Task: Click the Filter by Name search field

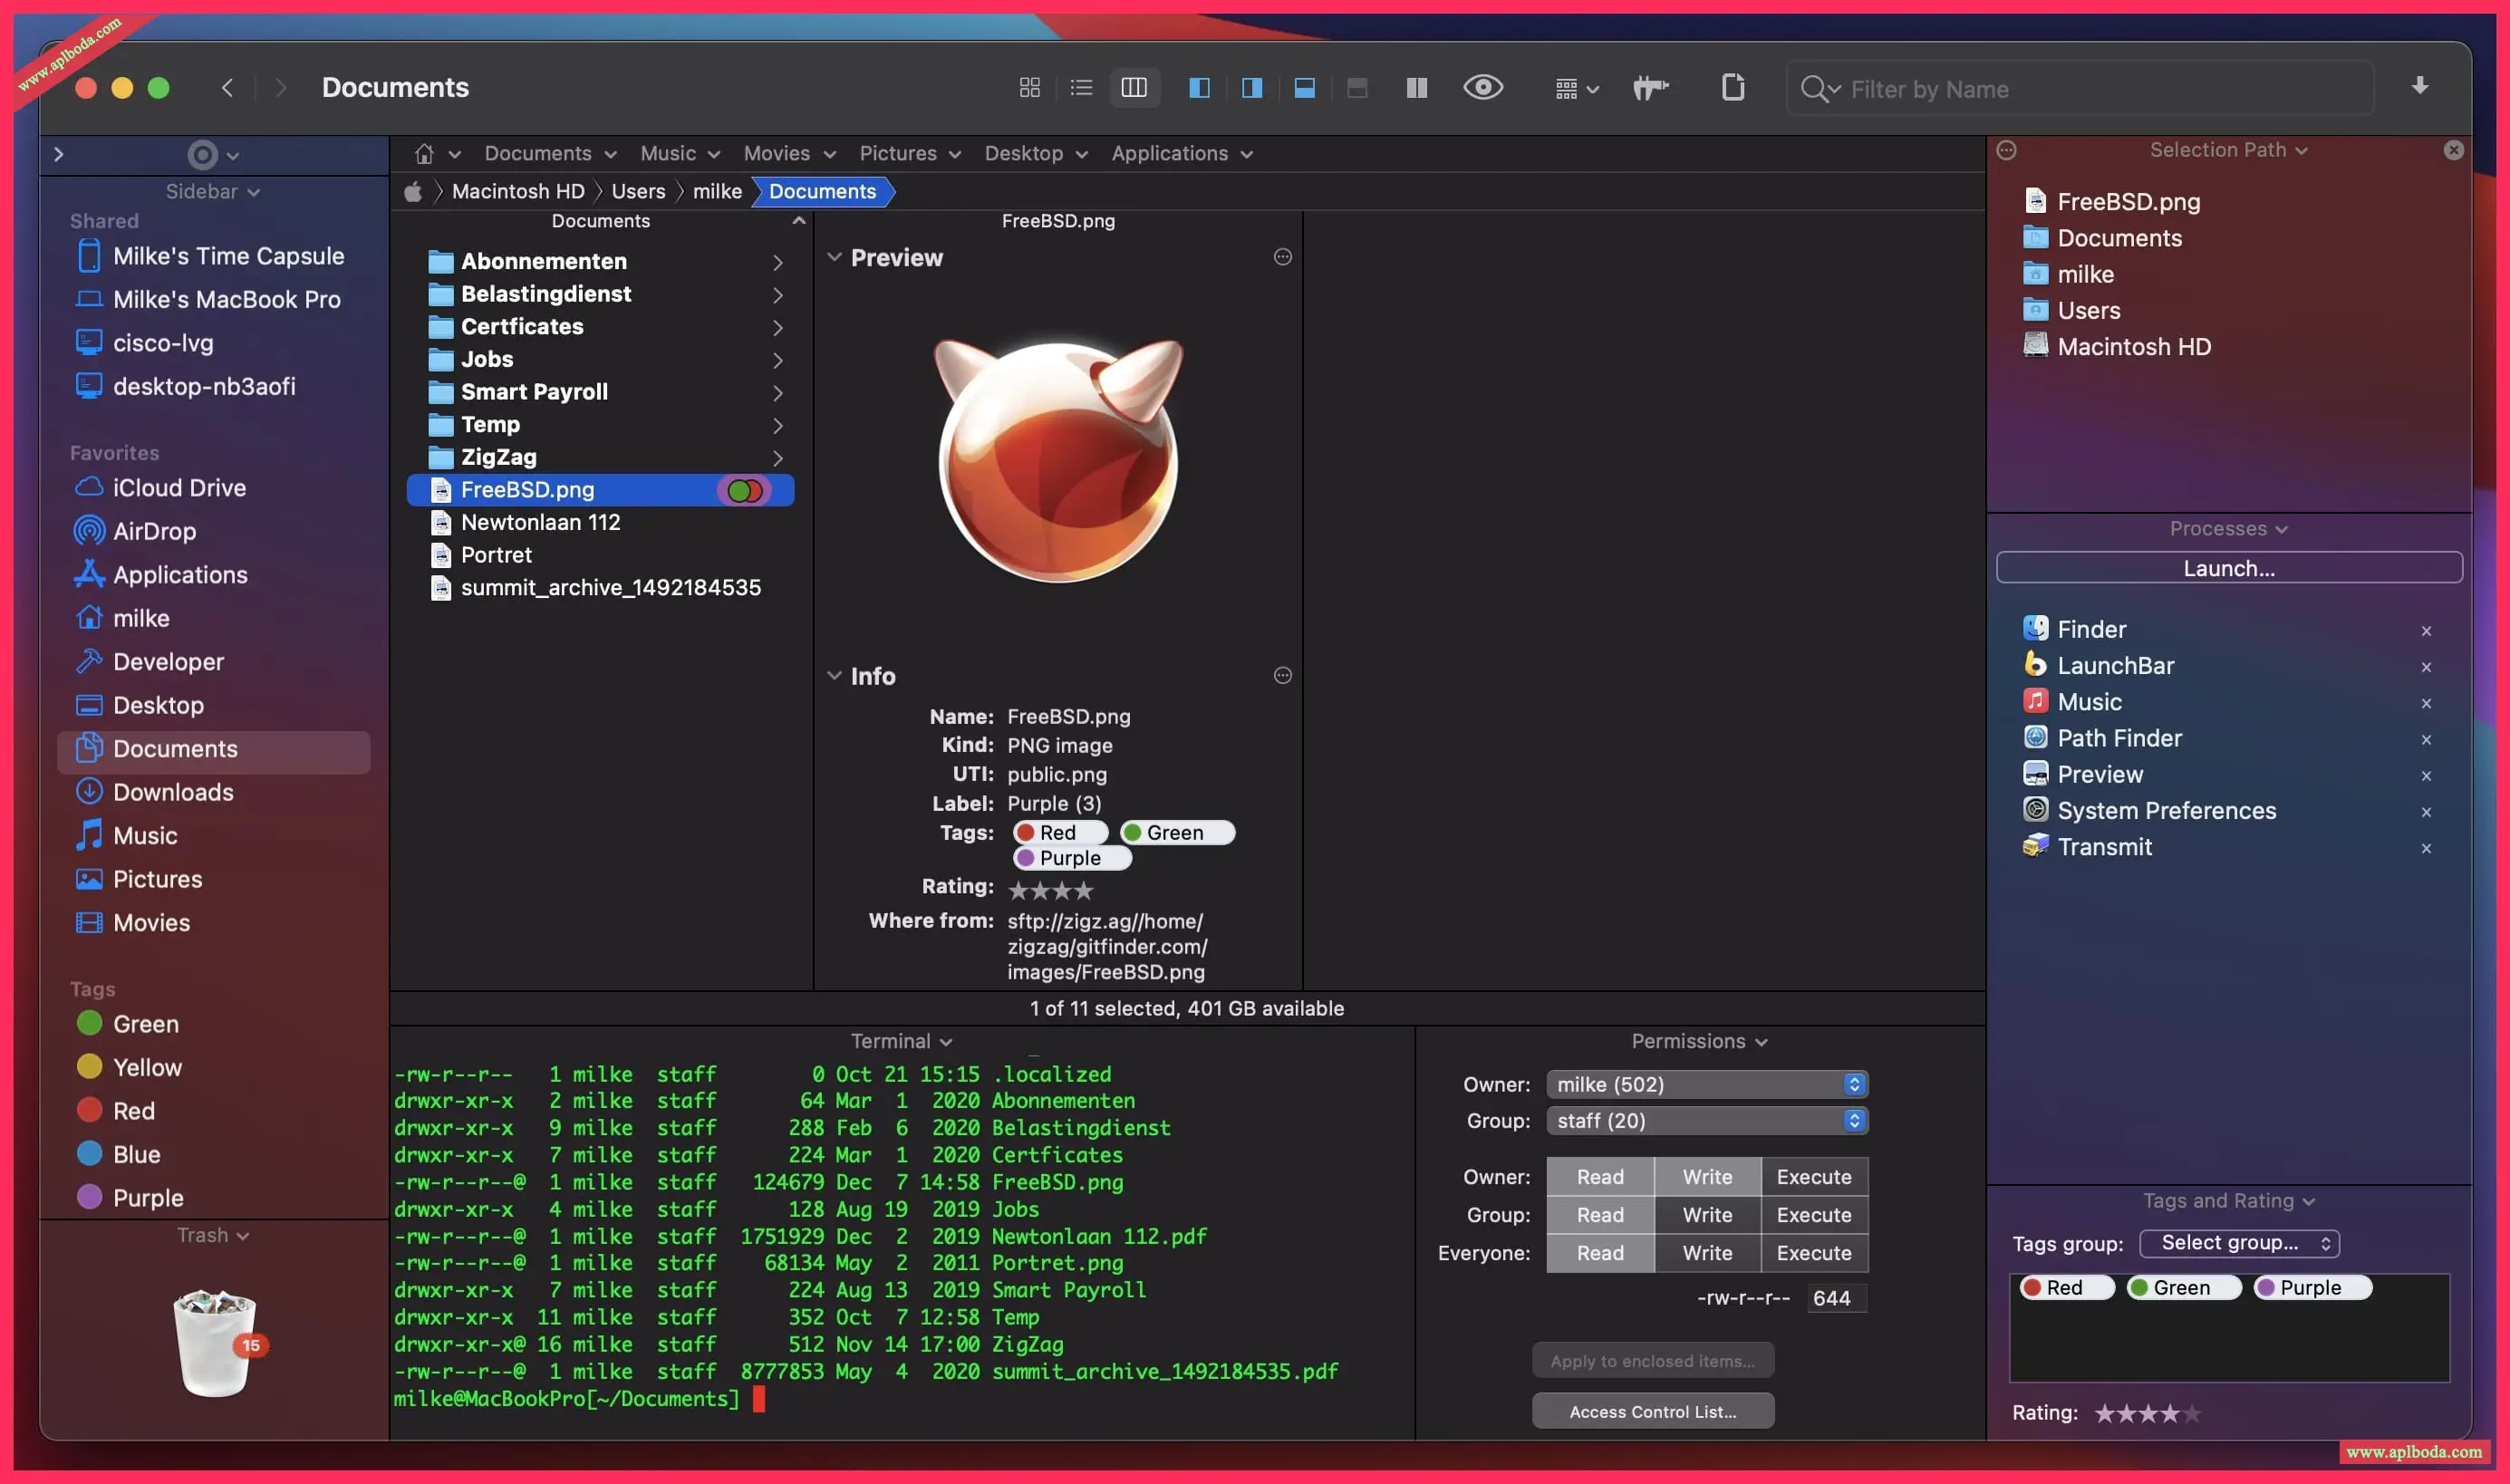Action: [x=2080, y=89]
